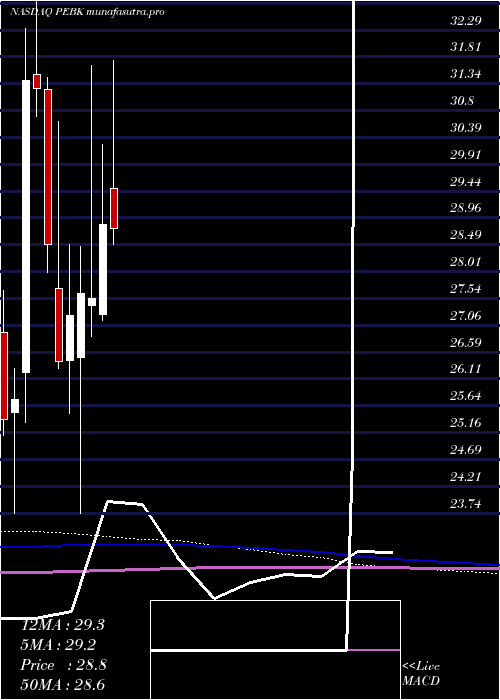Screen dimensions: 500x700
Task: Click the 29.44 price axis label
Action: (466, 182)
